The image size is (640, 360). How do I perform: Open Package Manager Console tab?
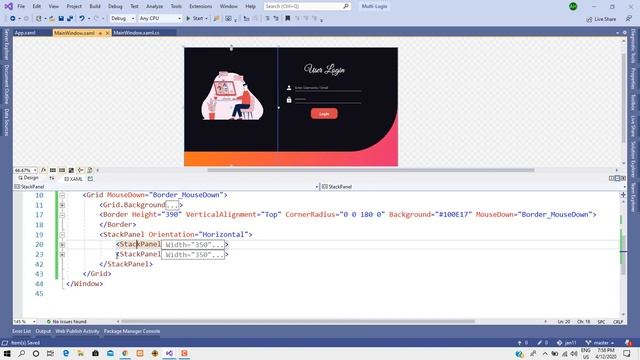pos(132,331)
